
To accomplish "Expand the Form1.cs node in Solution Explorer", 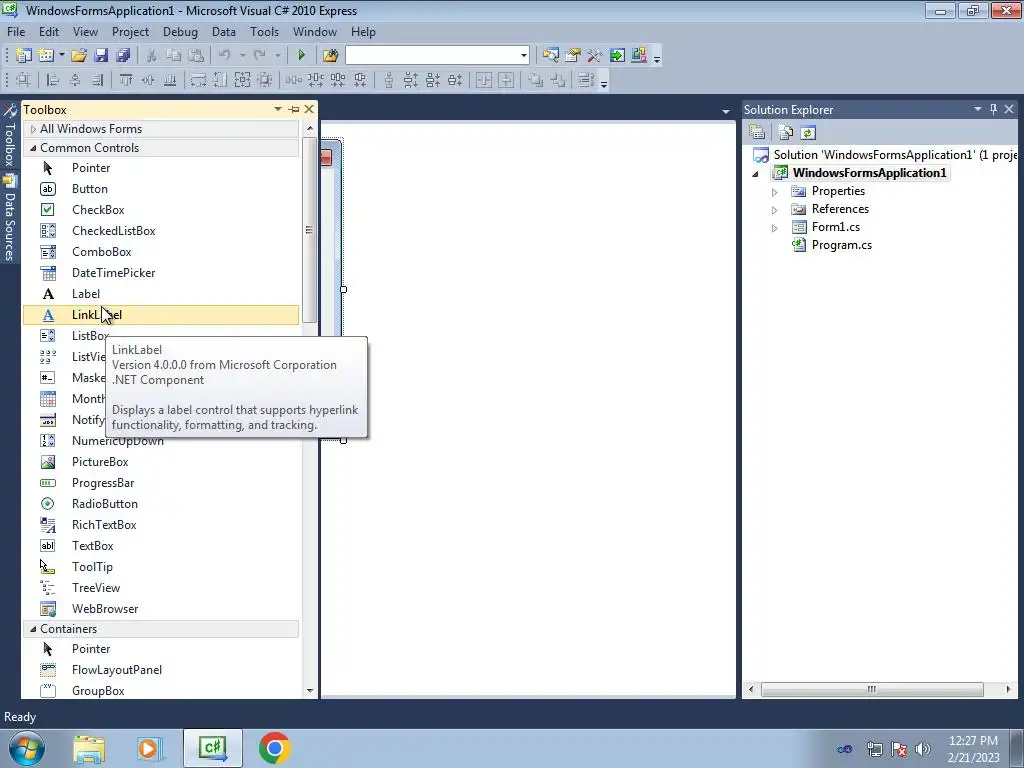I will [x=775, y=228].
